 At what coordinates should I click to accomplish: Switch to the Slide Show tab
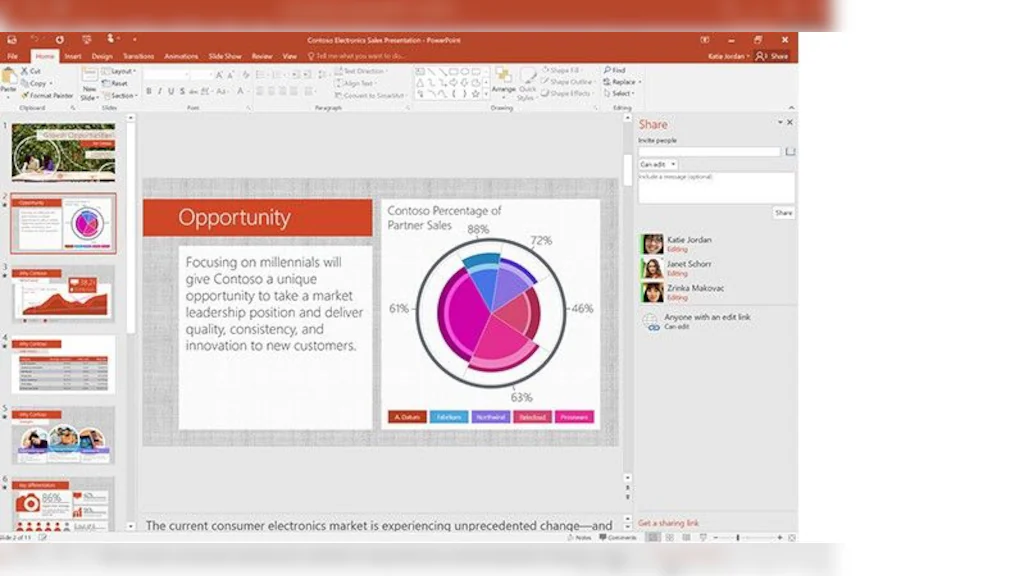coord(225,56)
